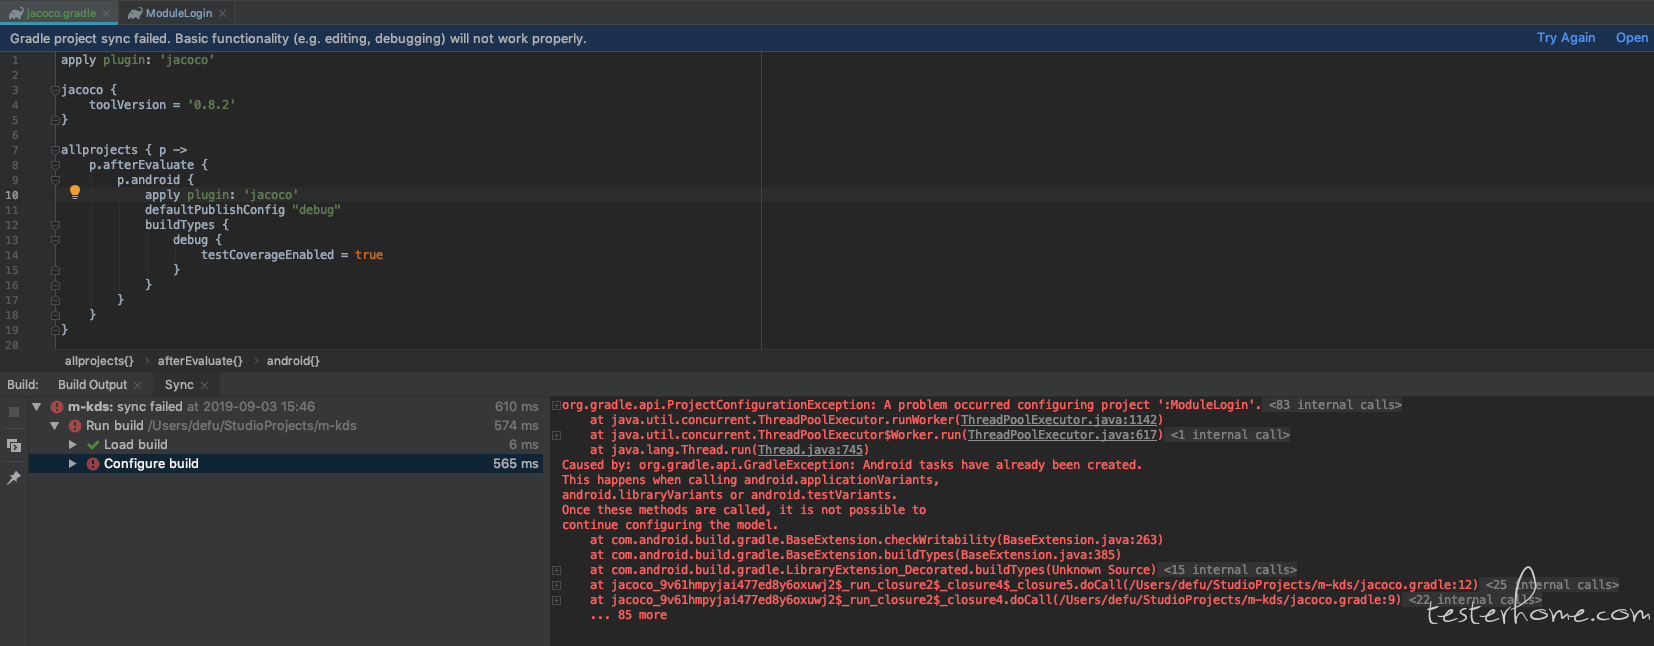The height and width of the screenshot is (646, 1654).
Task: Click Try Again in the sync banner
Action: (1566, 38)
